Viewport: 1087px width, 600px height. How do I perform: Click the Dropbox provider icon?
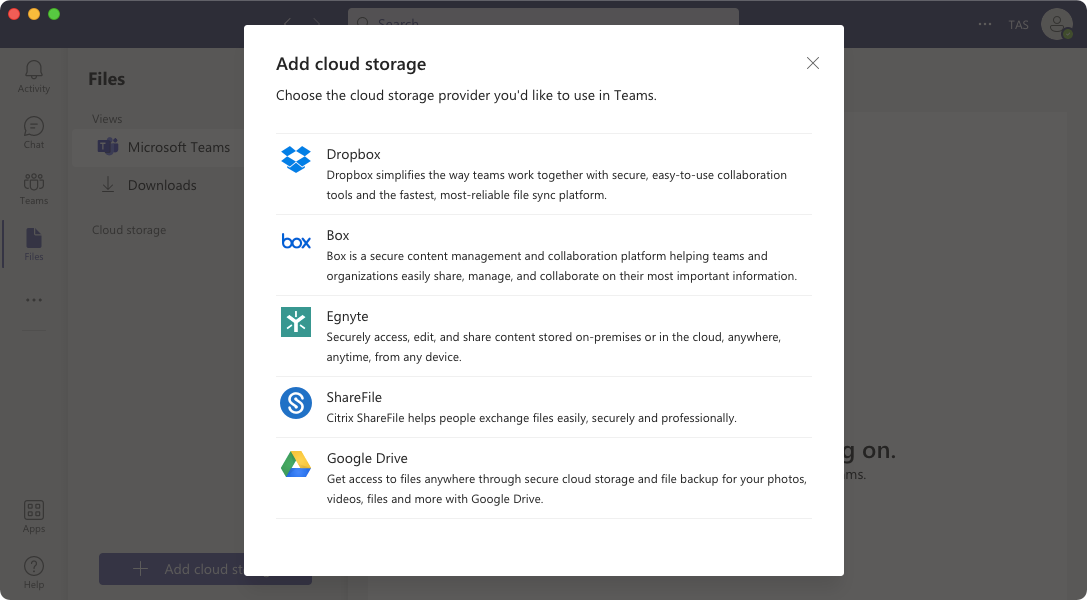tap(296, 158)
